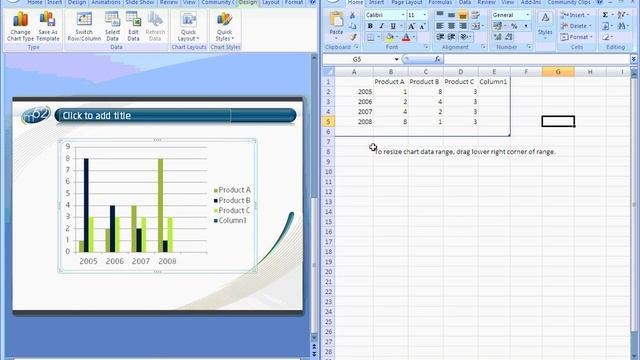Image resolution: width=640 pixels, height=360 pixels.
Task: Switch to Excel Formulas tab
Action: (440, 2)
